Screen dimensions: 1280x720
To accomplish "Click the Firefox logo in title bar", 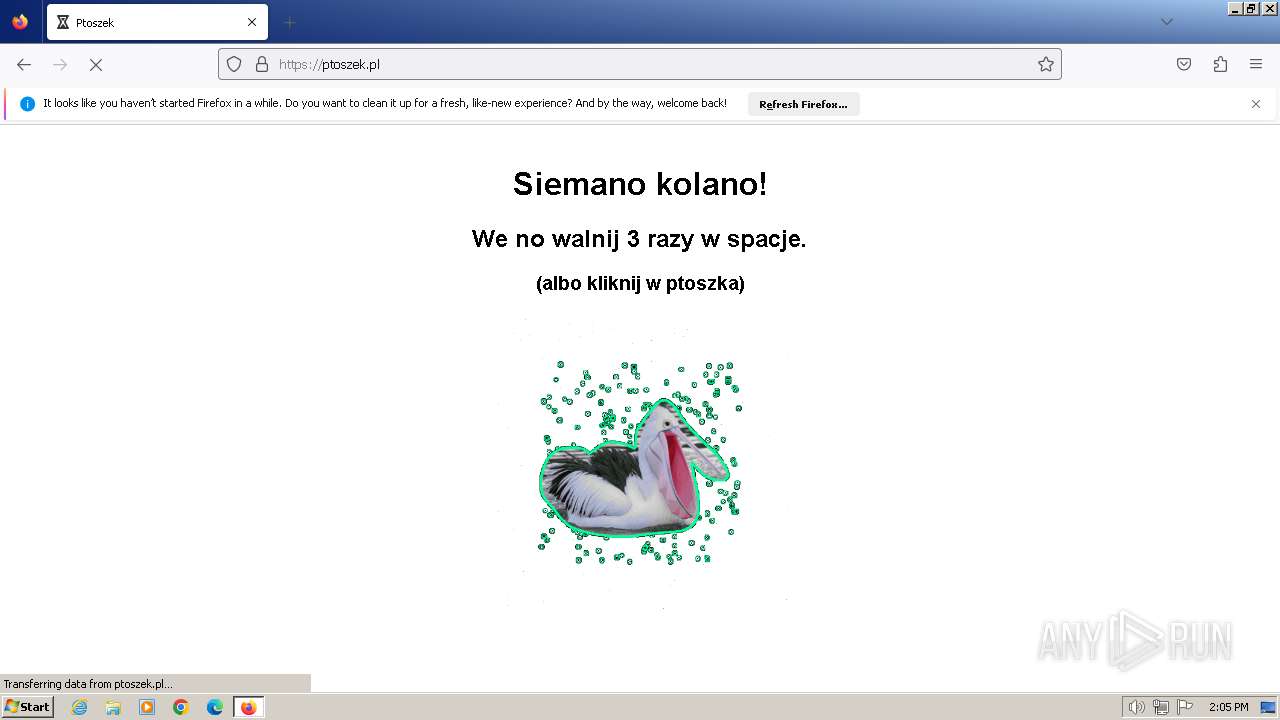I will [20, 22].
